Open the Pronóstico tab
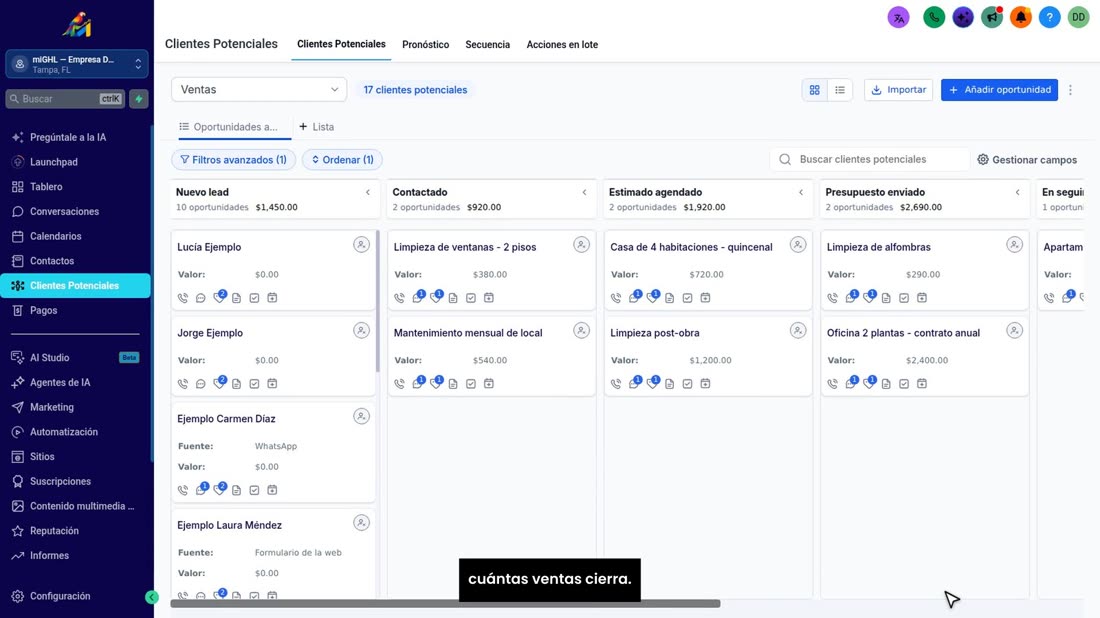 (426, 45)
